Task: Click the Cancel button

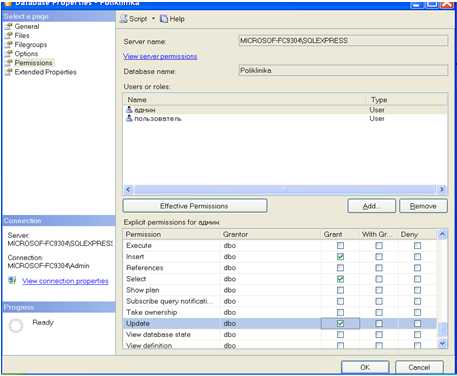Action: click(419, 367)
